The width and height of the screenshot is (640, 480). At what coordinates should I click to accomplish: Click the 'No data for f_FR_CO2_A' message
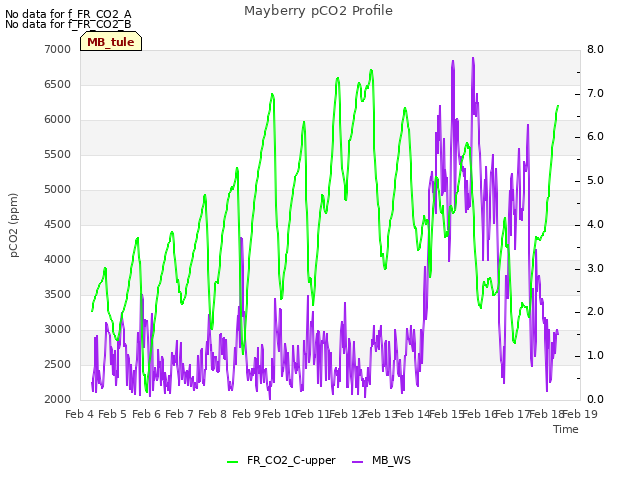pos(68,14)
